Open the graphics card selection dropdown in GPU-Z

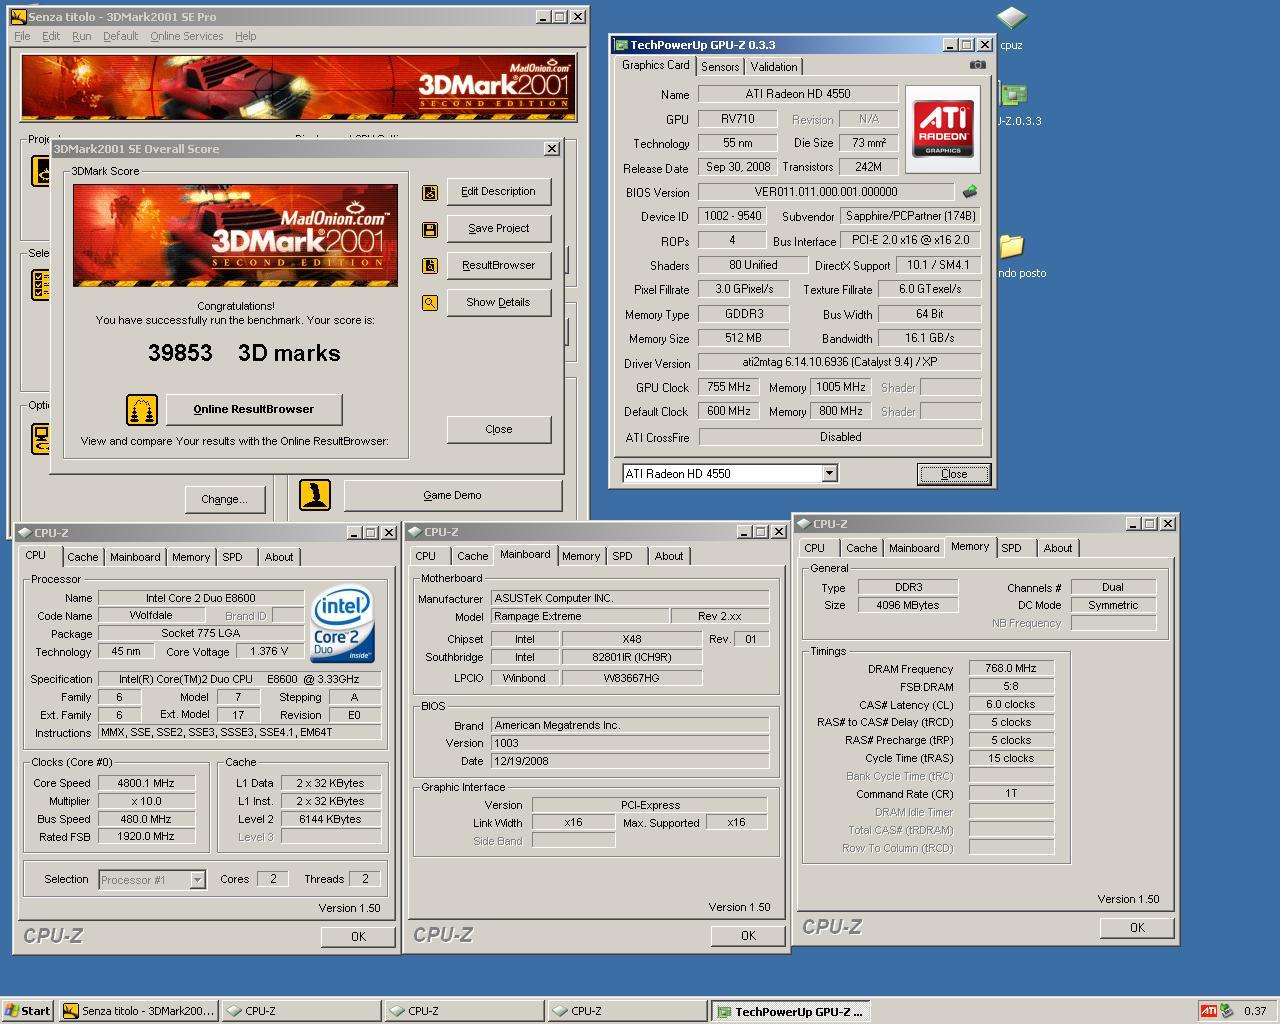click(829, 474)
